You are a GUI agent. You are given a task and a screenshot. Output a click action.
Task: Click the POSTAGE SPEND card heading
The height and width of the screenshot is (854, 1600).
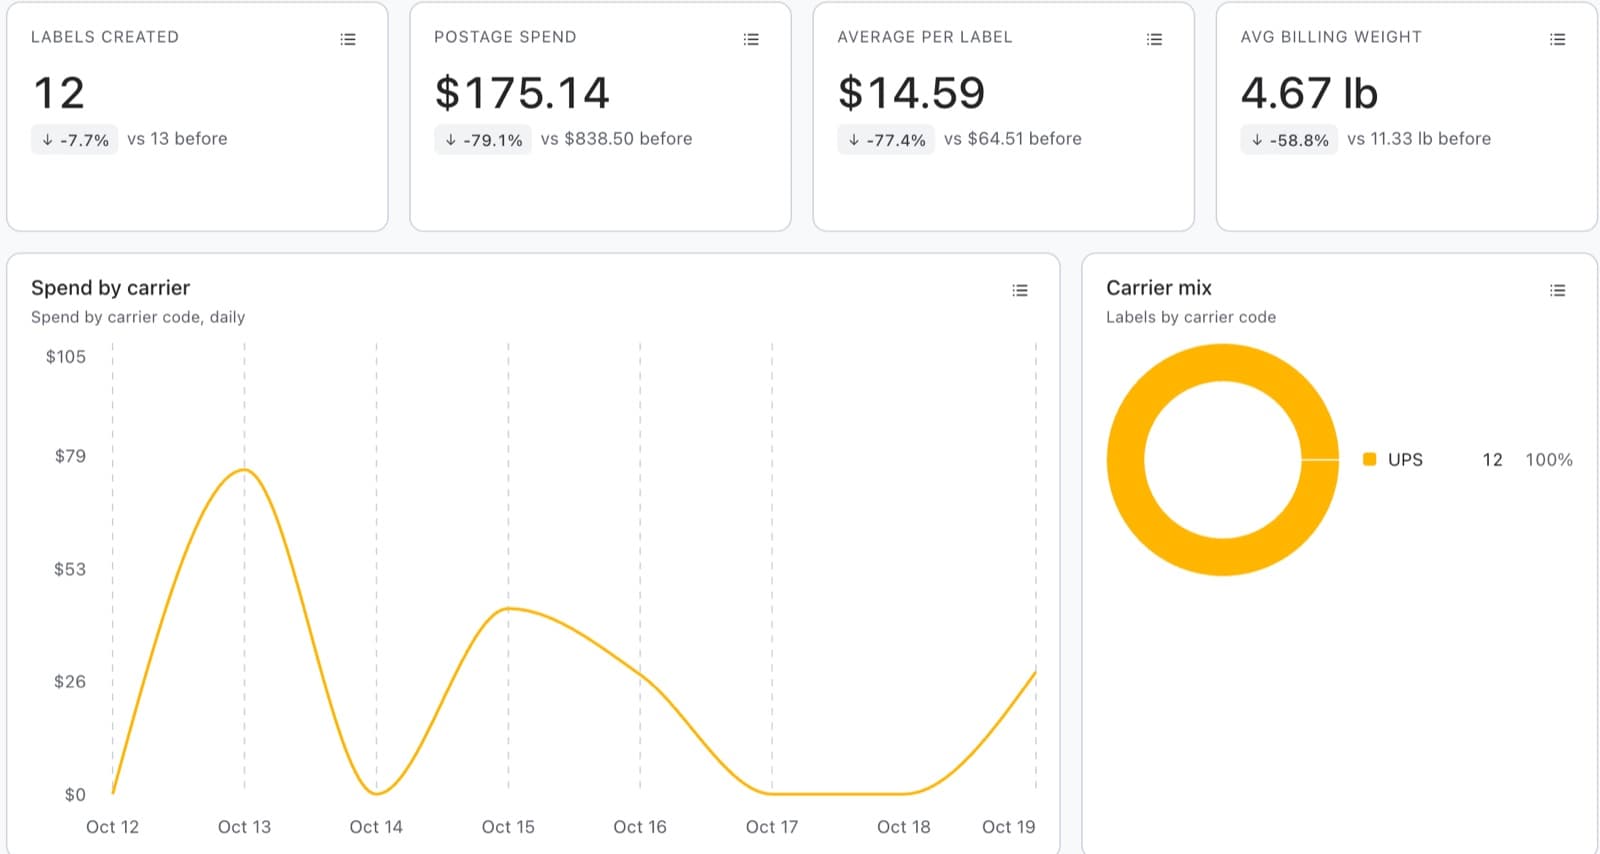pyautogui.click(x=505, y=37)
